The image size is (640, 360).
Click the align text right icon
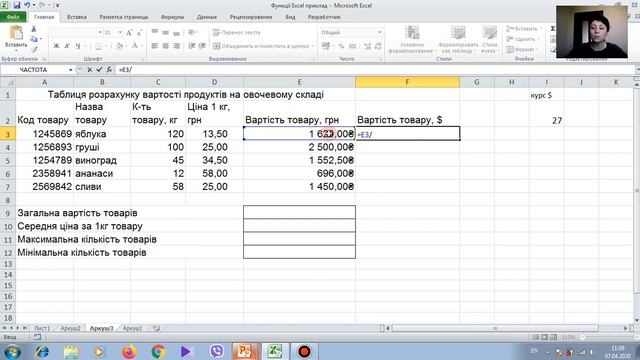176,46
